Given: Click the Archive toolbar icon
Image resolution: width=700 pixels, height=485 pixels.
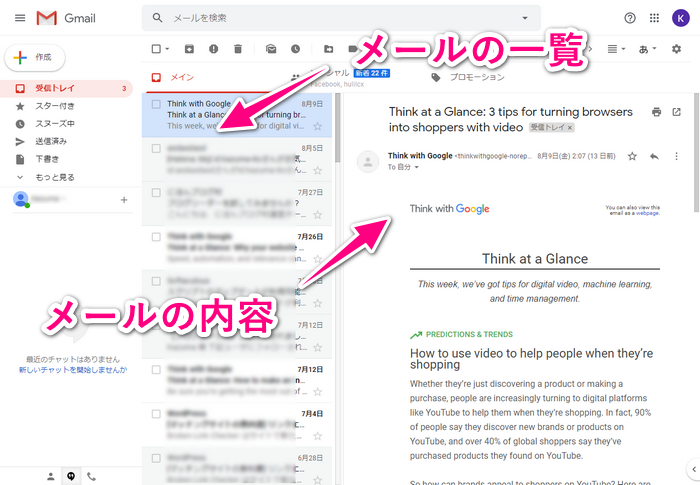Looking at the screenshot, I should [189, 49].
